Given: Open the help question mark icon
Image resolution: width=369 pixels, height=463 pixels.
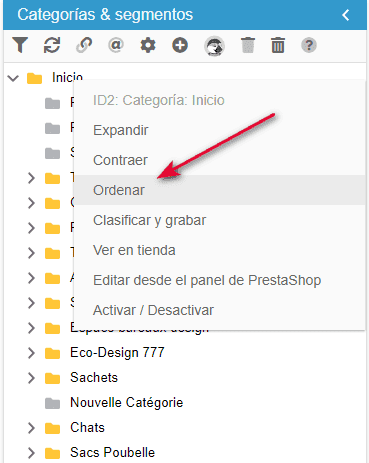Looking at the screenshot, I should tap(309, 45).
